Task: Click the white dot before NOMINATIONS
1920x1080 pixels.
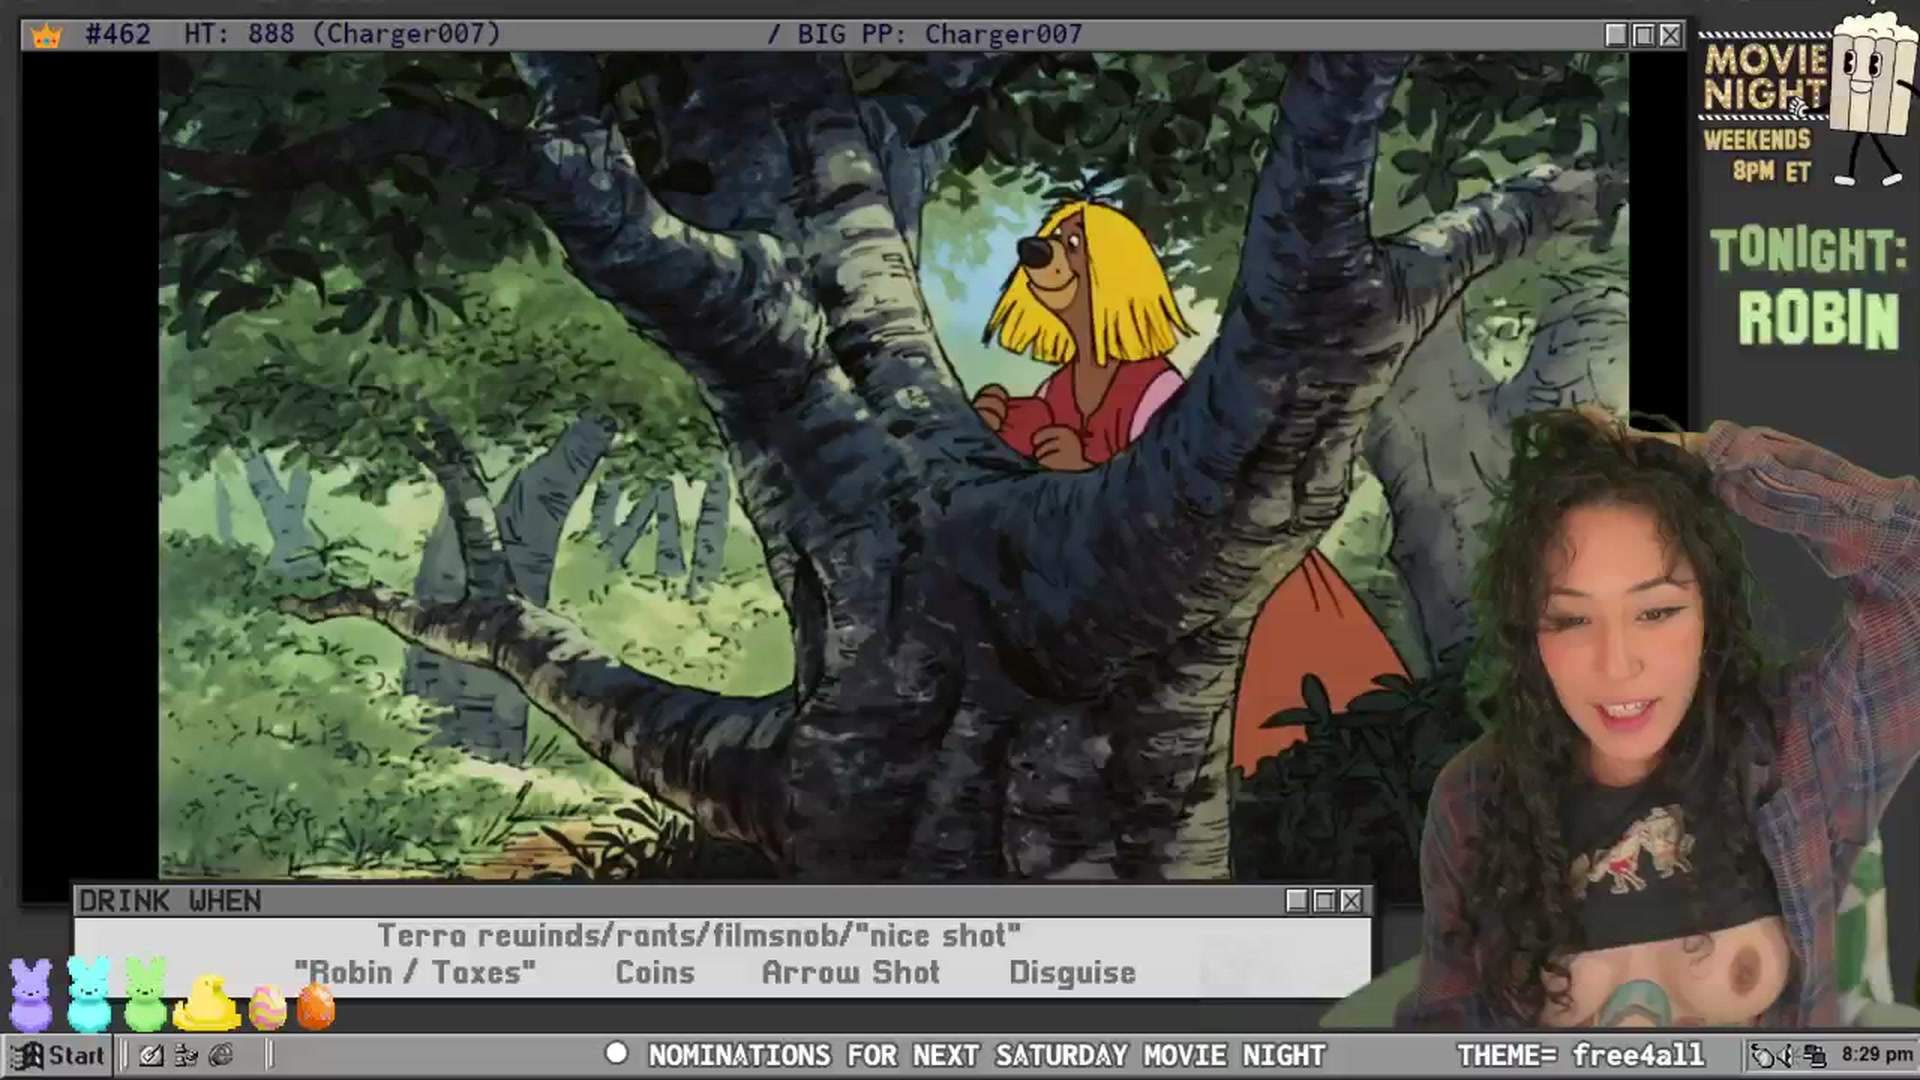Action: (616, 1053)
